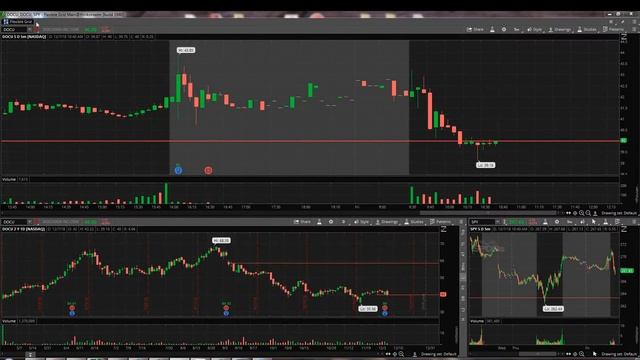
Task: Click patterns icon in SPY chart toolbar
Action: (617, 222)
